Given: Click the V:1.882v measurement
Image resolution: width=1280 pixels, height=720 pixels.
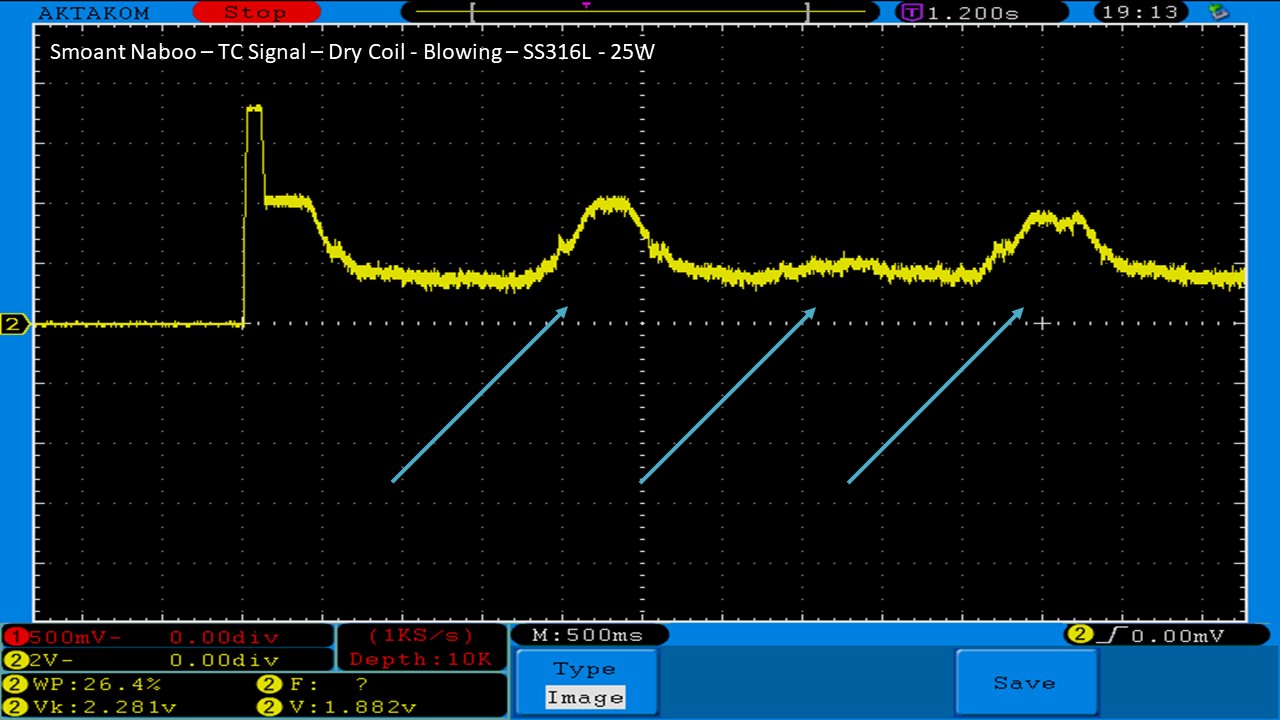Looking at the screenshot, I should tap(337, 707).
